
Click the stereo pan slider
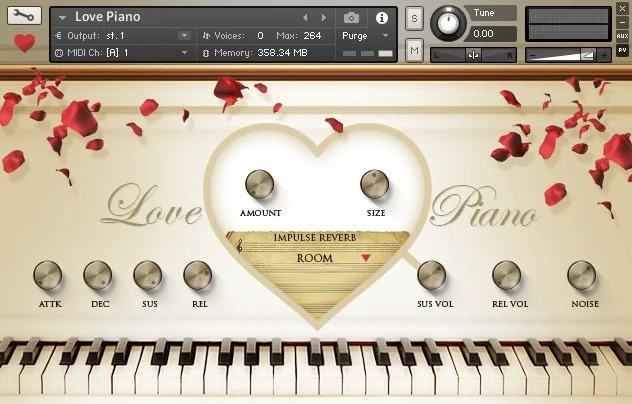tap(474, 54)
